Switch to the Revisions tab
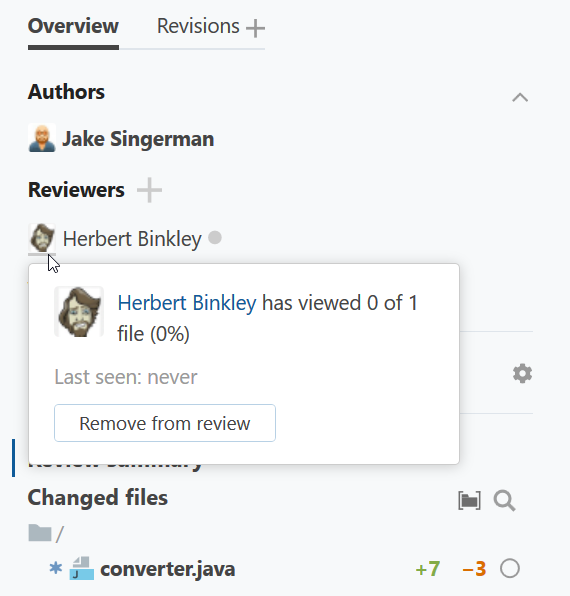Image resolution: width=570 pixels, height=596 pixels. coord(198,26)
